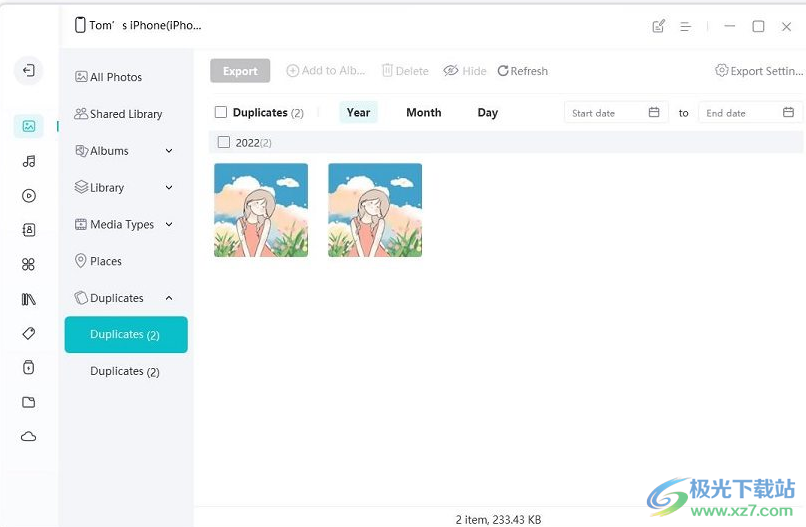Open the hamburger menu icon in title bar
The width and height of the screenshot is (806, 527).
coord(685,26)
